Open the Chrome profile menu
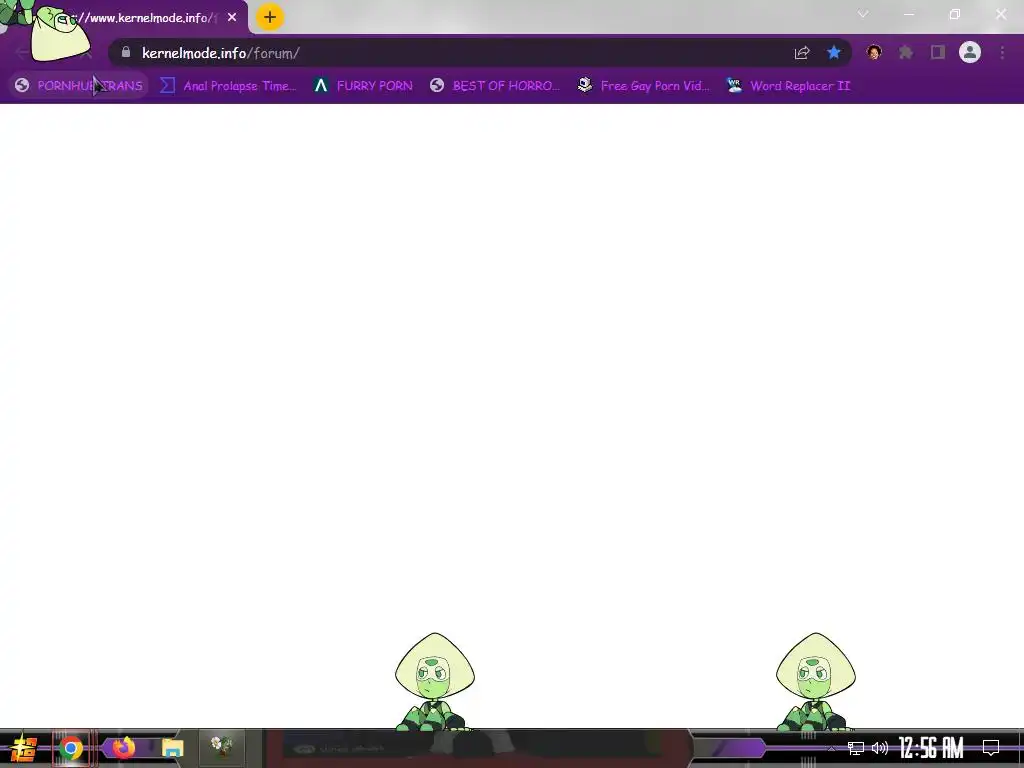Screen dimensions: 1024x768 (x=970, y=52)
